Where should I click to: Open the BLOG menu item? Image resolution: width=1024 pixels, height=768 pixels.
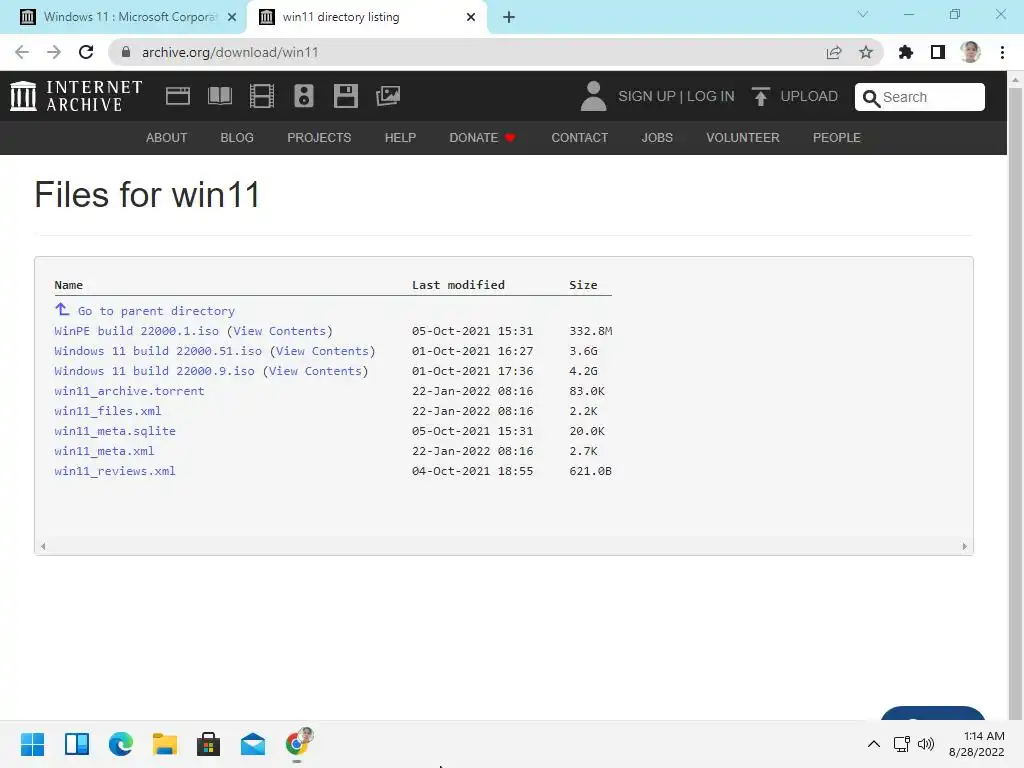pyautogui.click(x=237, y=138)
